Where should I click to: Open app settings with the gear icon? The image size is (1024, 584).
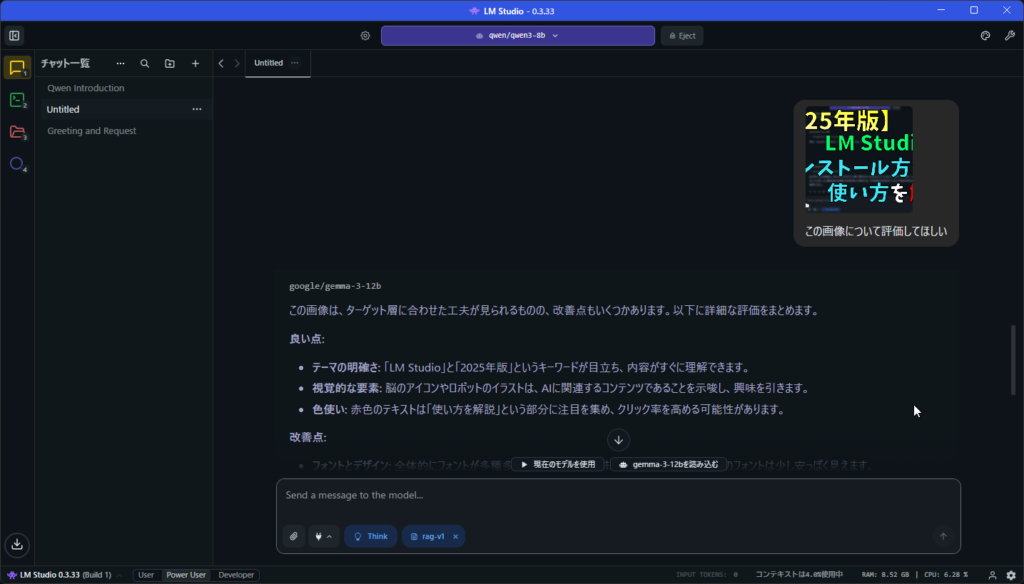[365, 35]
